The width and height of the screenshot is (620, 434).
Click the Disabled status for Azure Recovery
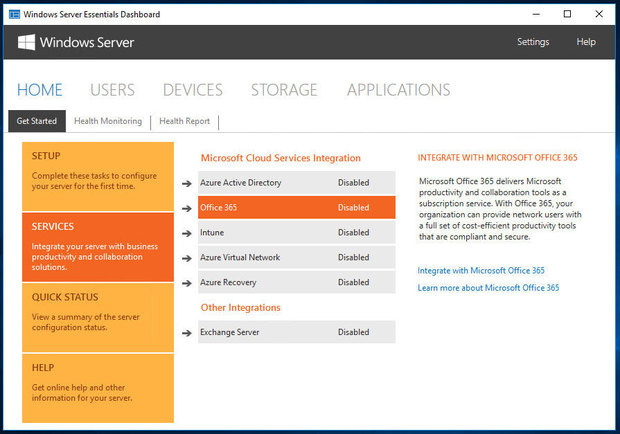pos(353,282)
